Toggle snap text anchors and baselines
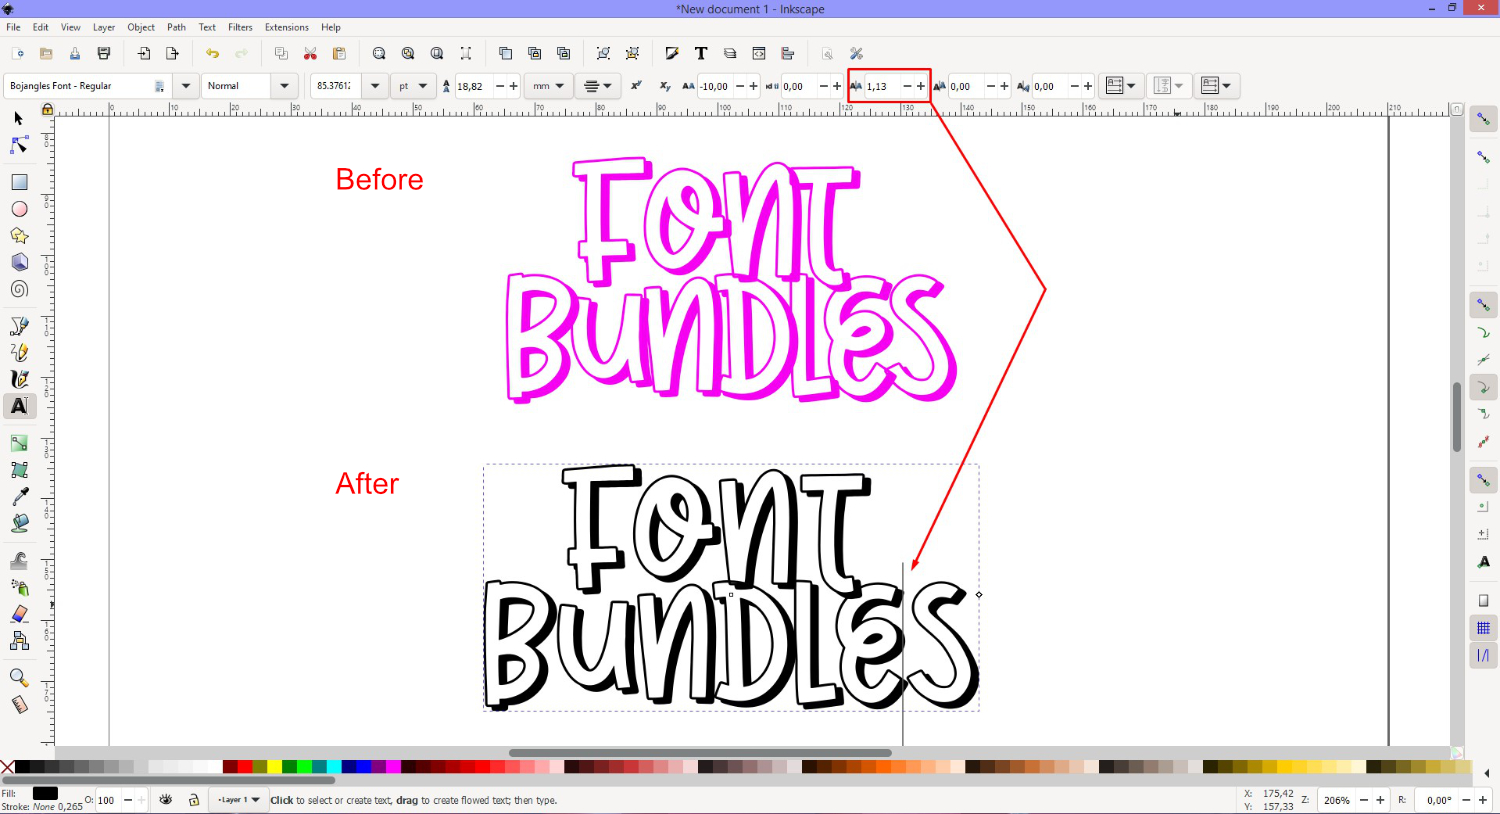The image size is (1500, 814). click(x=1483, y=562)
